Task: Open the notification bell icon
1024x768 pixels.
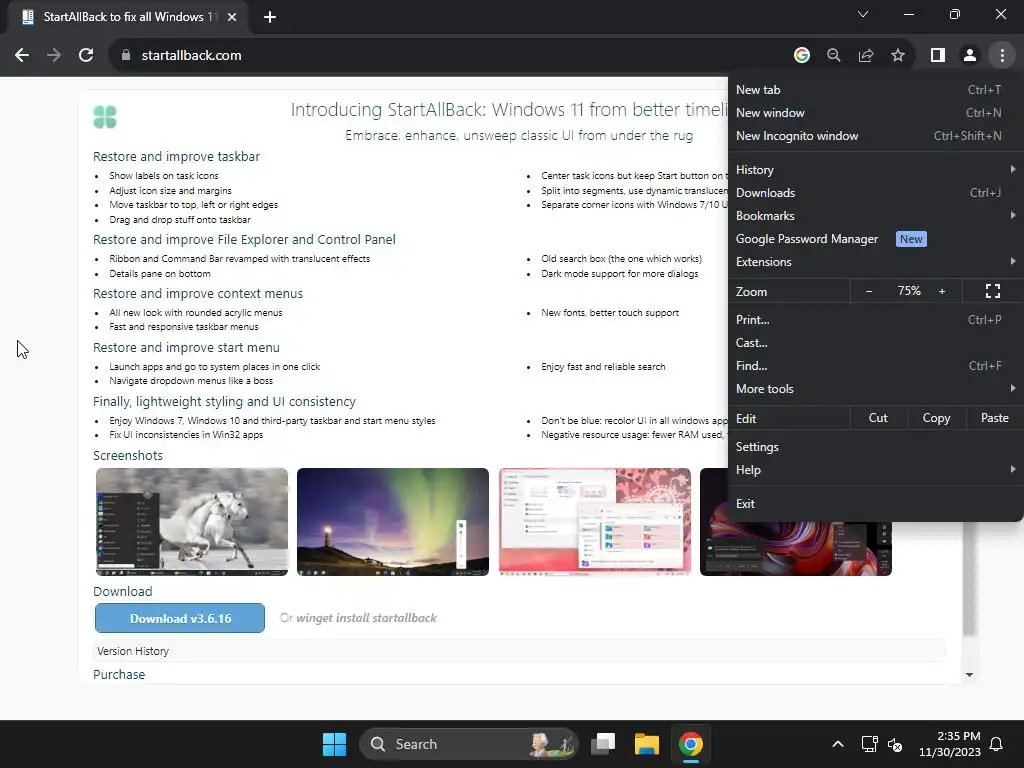Action: [997, 744]
